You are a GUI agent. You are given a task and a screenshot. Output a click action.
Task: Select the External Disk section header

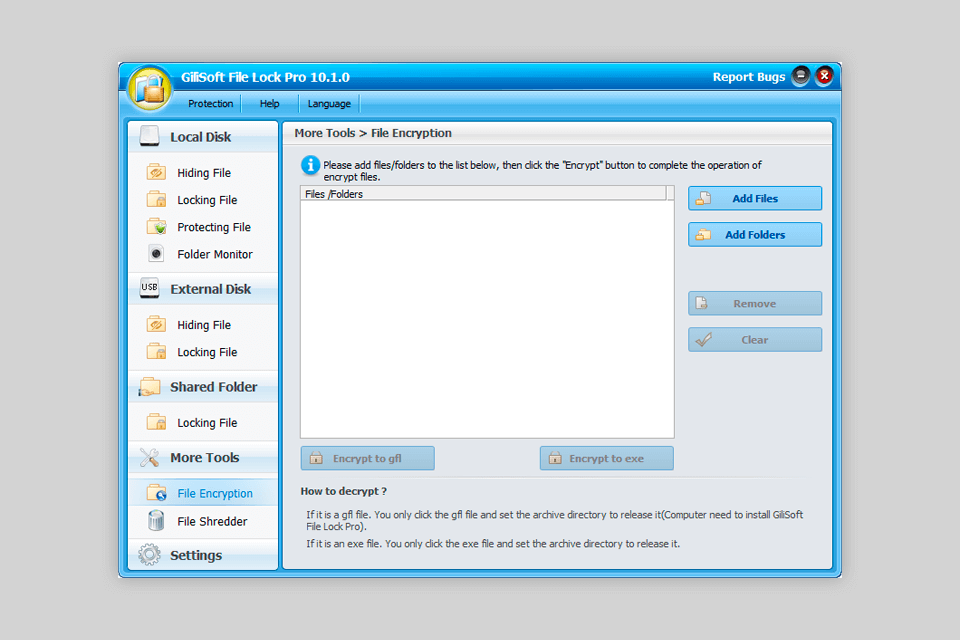click(x=203, y=288)
